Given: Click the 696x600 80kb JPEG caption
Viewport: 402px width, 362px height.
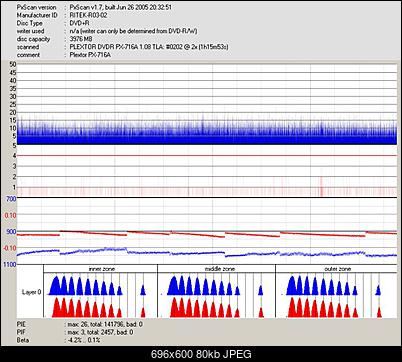Looking at the screenshot, I should pyautogui.click(x=201, y=354).
